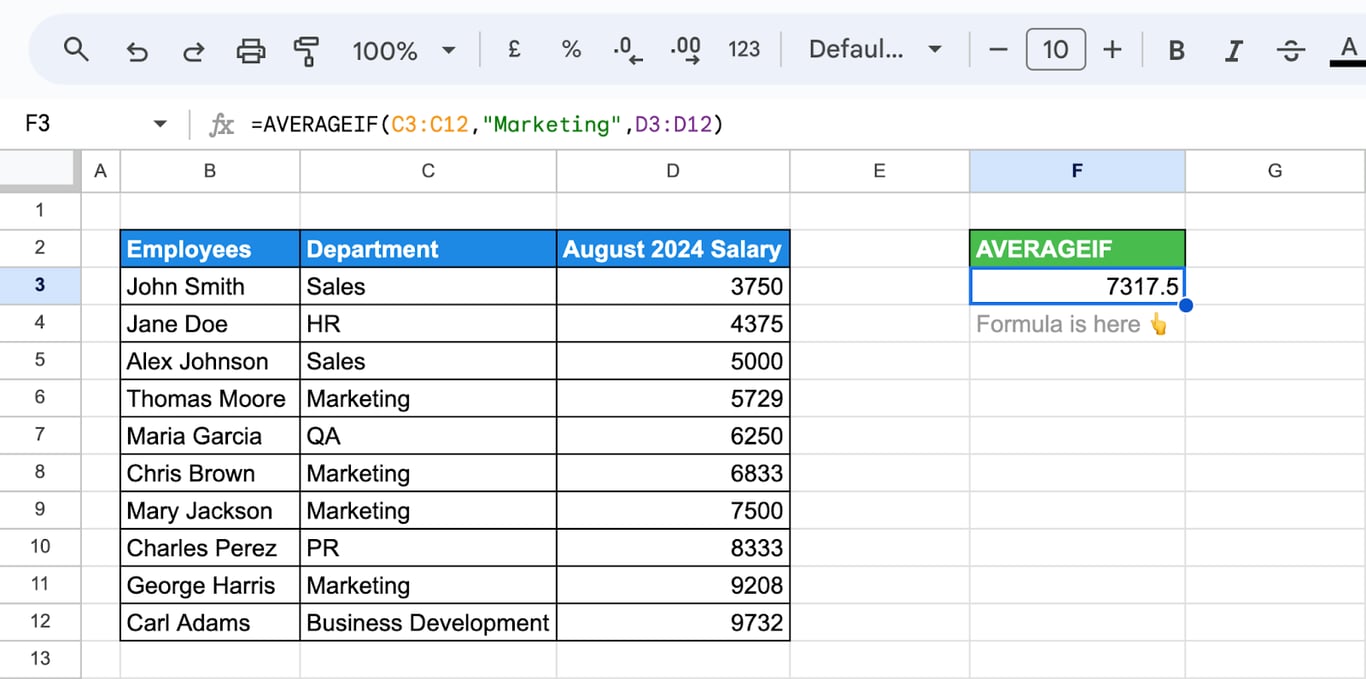Format cell as percent
The width and height of the screenshot is (1366, 679).
(571, 49)
